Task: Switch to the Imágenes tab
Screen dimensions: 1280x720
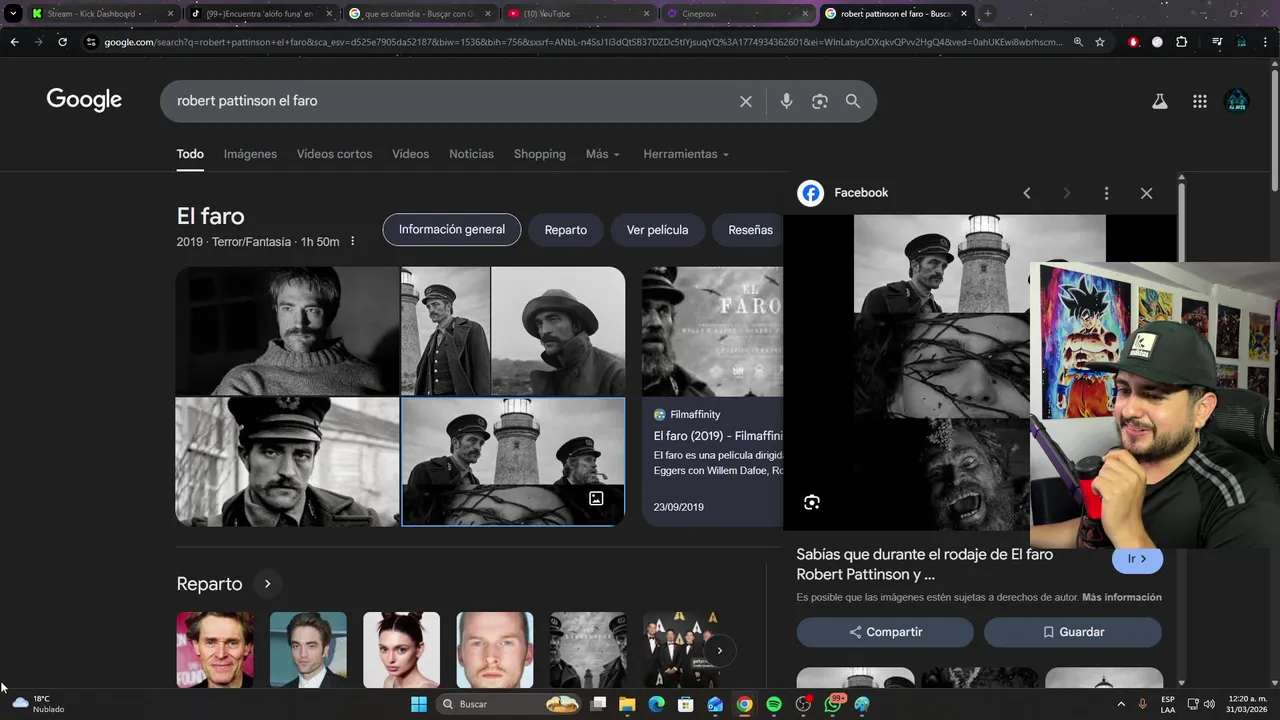Action: [x=250, y=154]
